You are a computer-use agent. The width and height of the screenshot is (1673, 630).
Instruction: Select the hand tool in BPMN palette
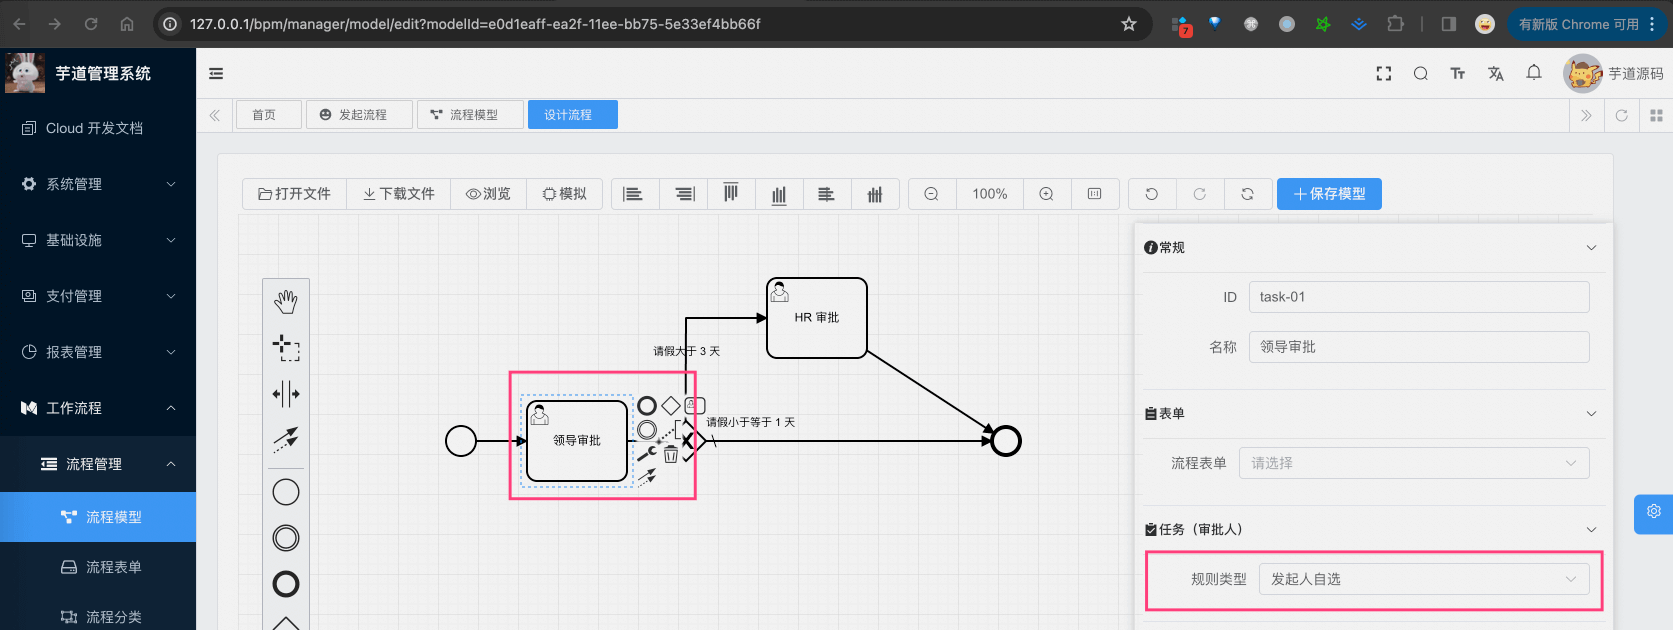point(286,301)
